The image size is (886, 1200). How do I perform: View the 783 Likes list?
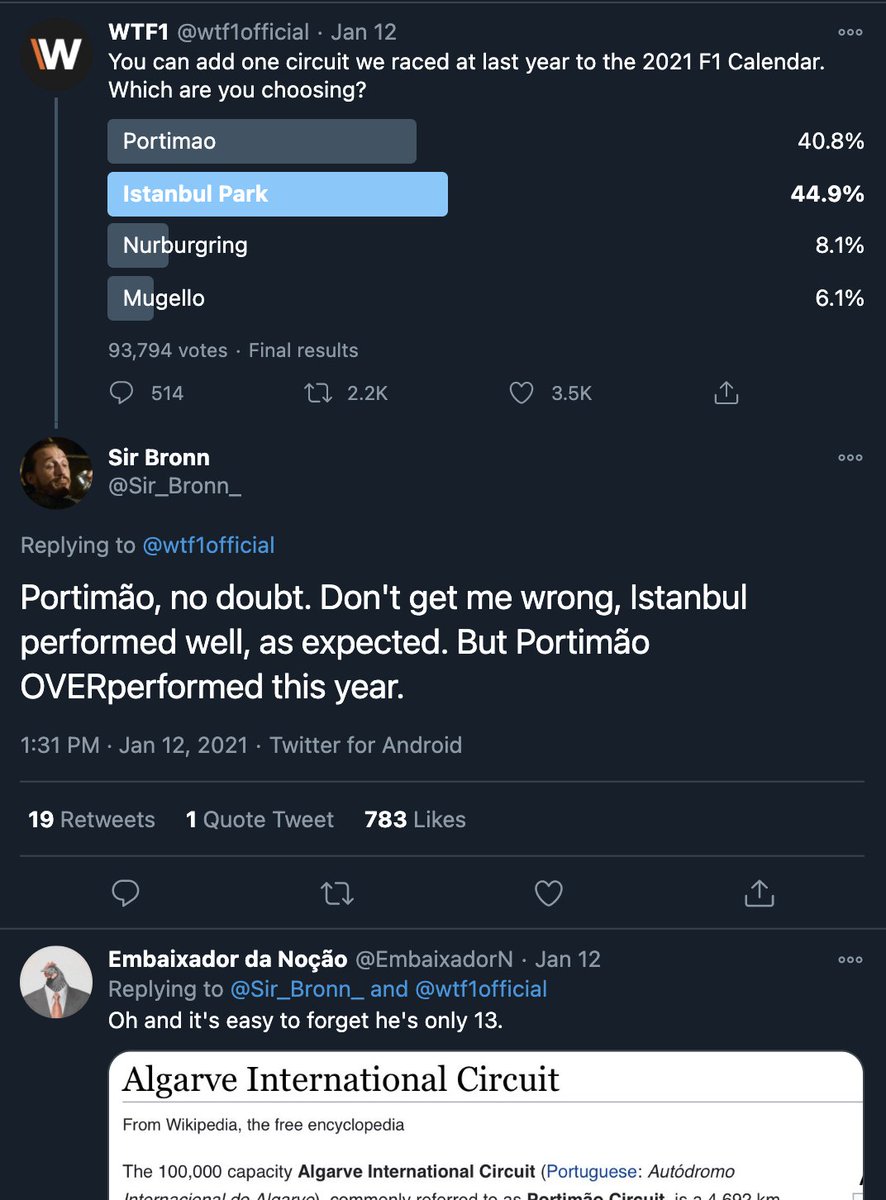[415, 820]
